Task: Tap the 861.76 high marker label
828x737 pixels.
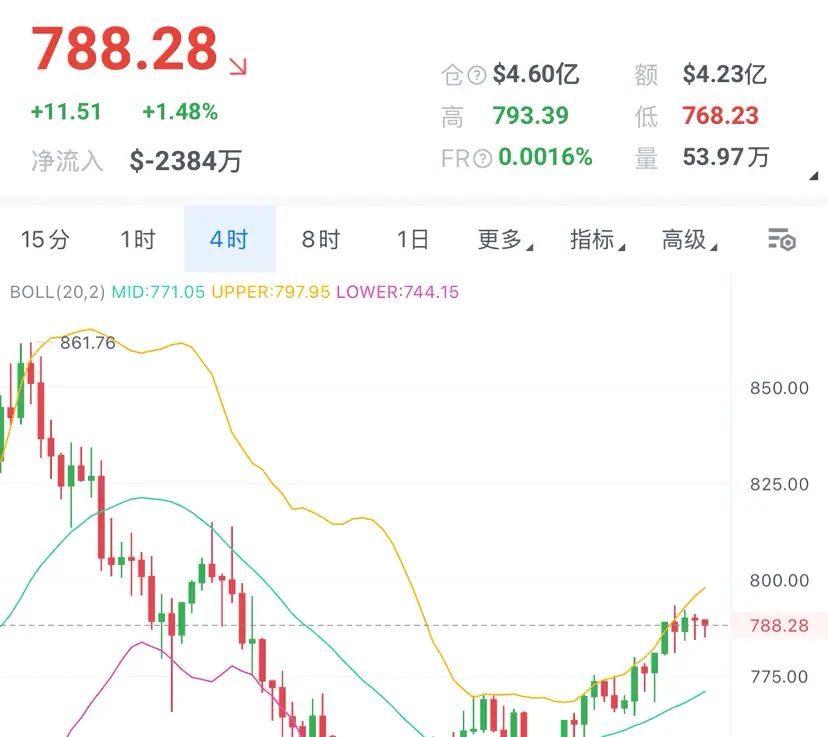Action: tap(88, 343)
